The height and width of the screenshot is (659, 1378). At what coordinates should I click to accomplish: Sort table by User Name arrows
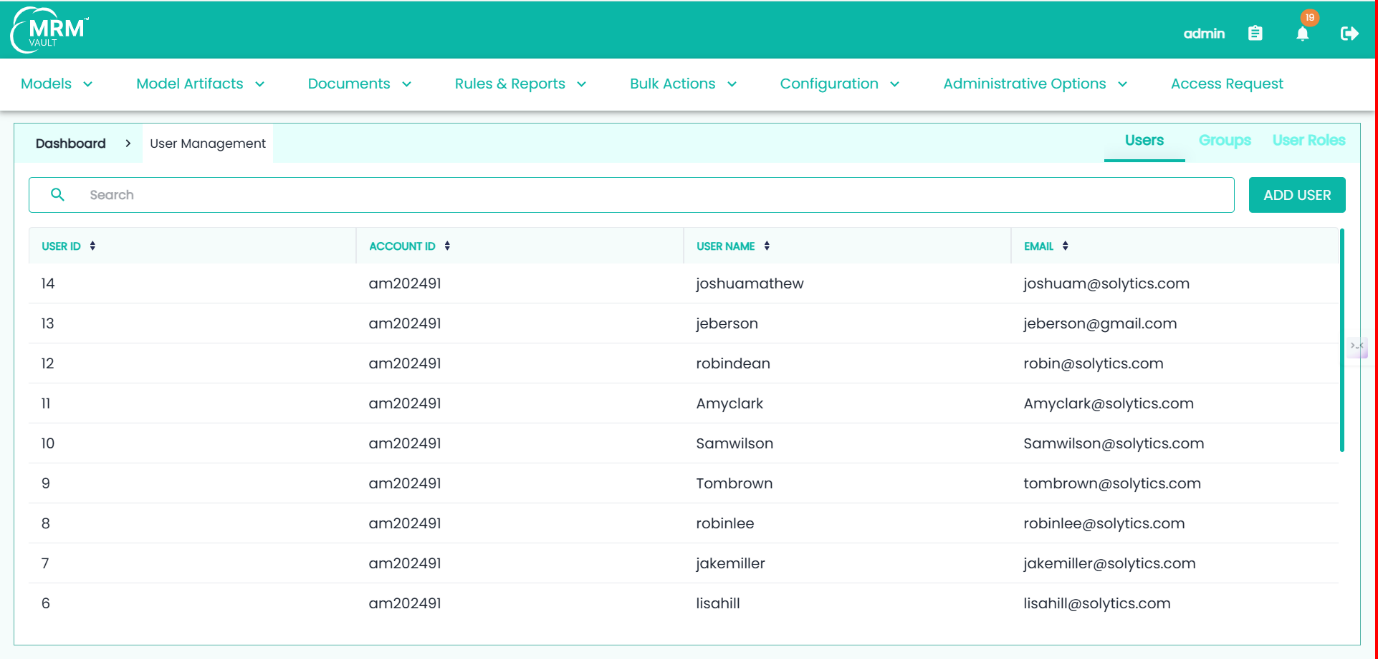pos(767,246)
